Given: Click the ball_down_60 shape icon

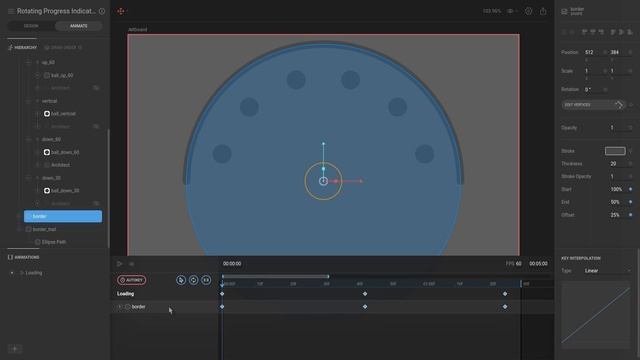Looking at the screenshot, I should point(47,152).
